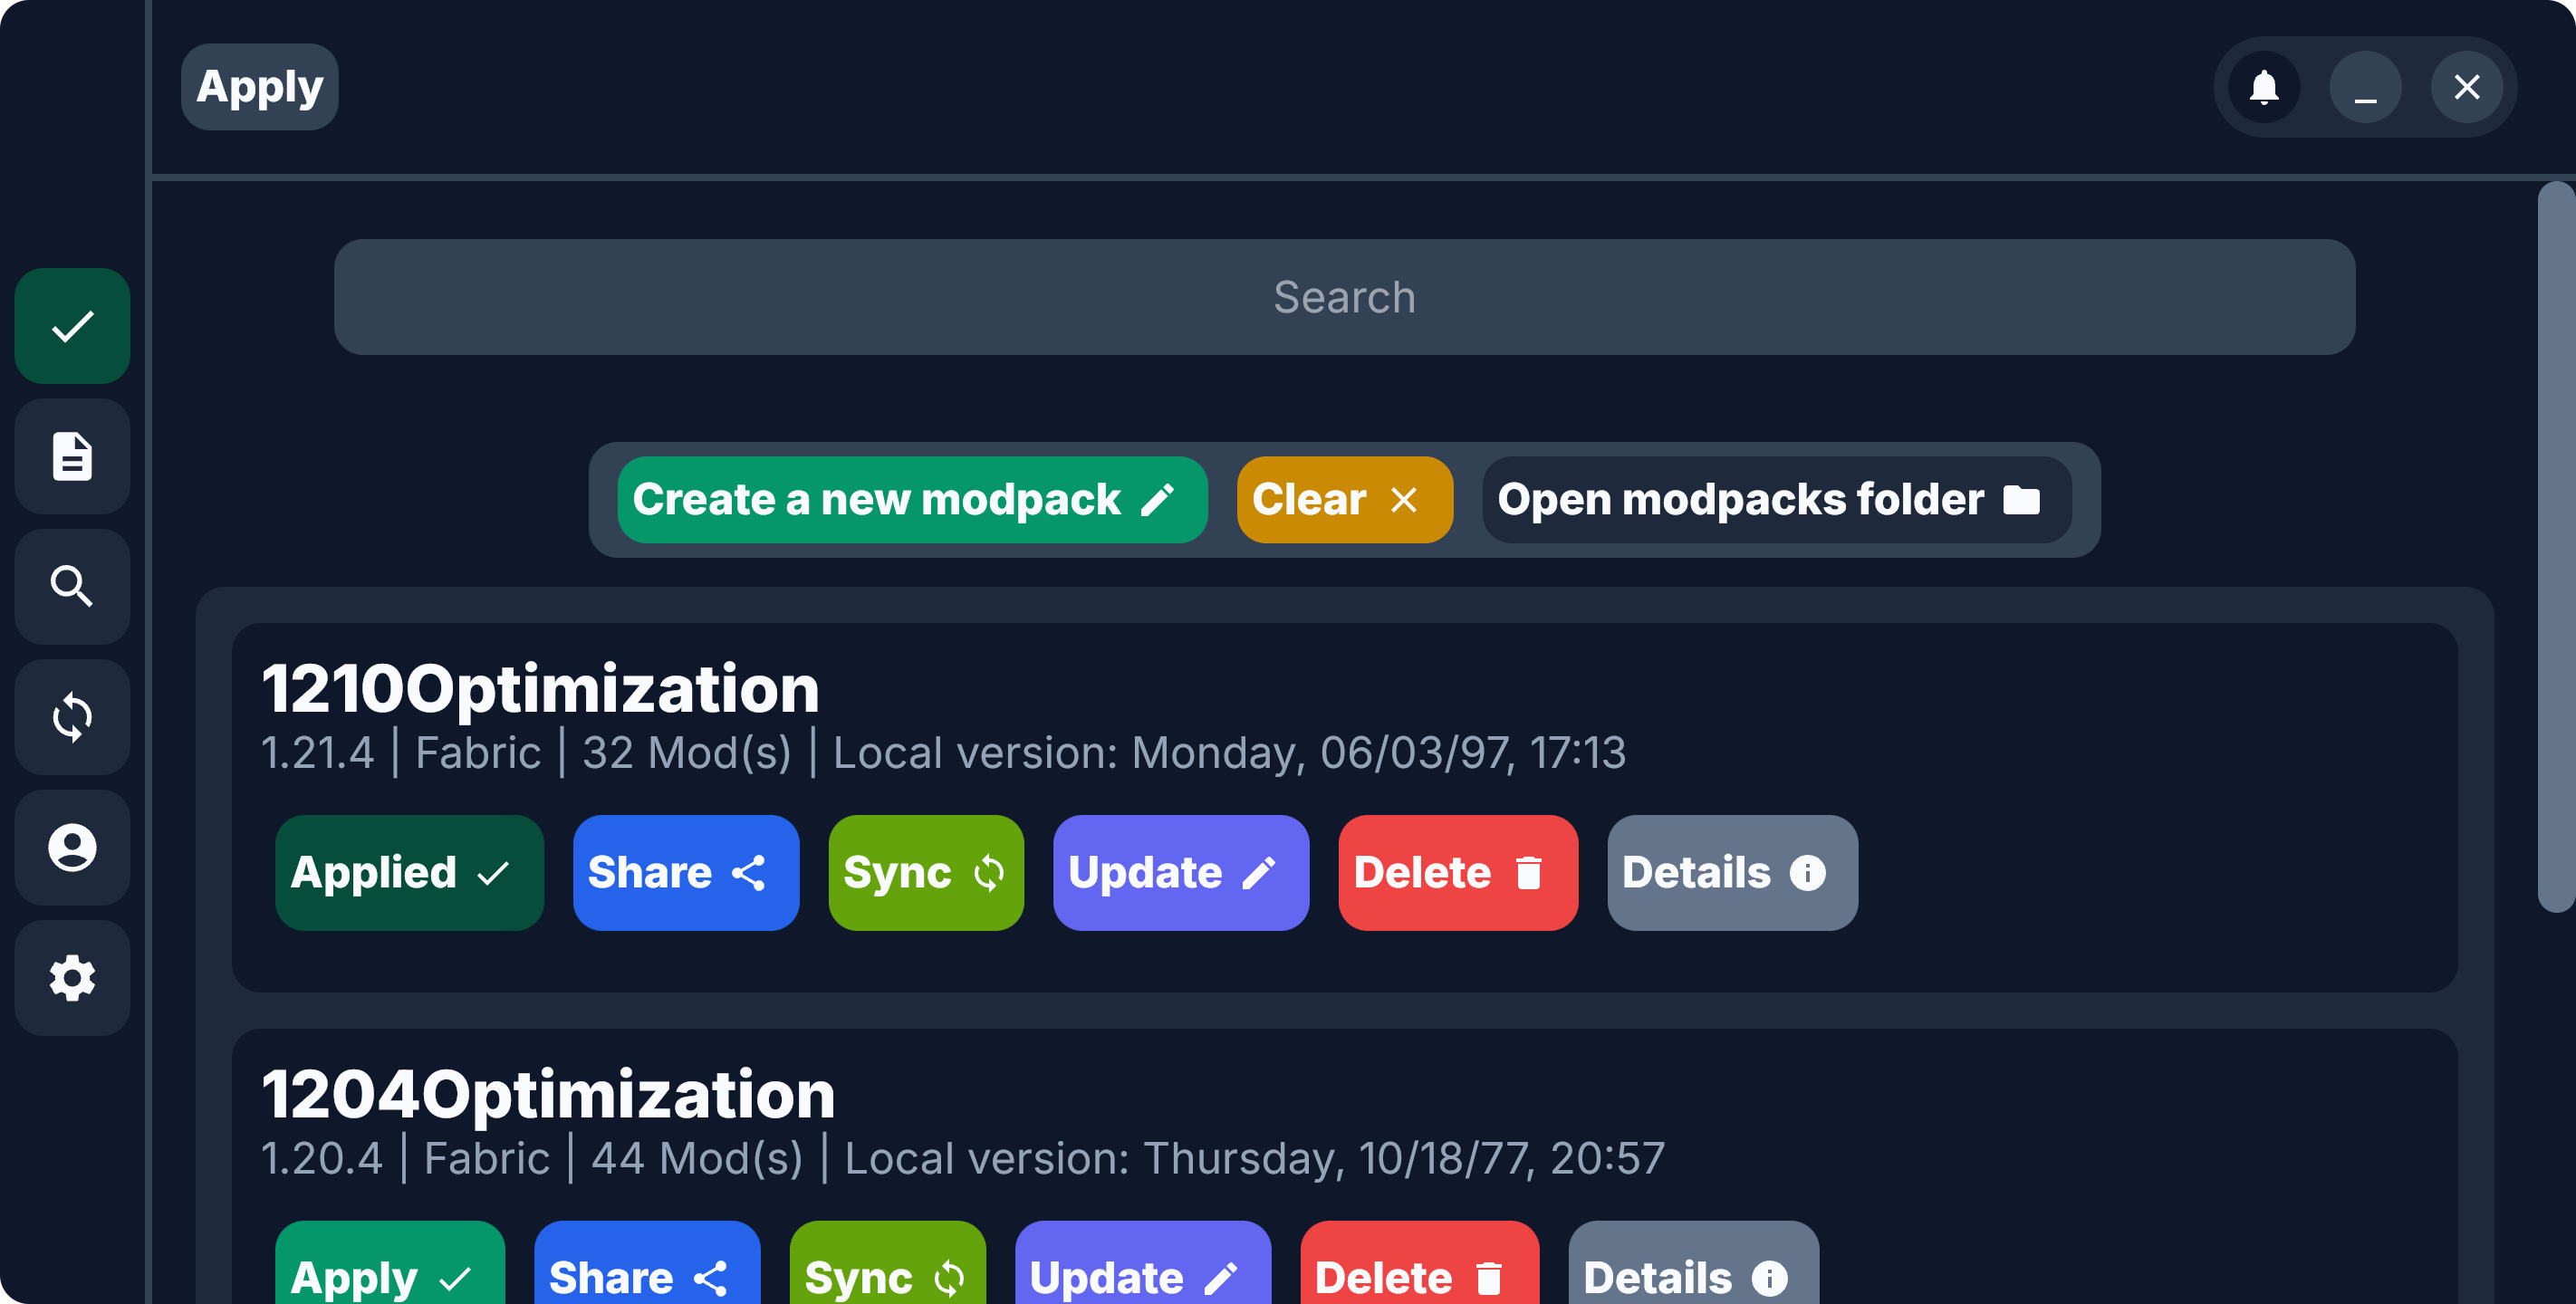Open the sync section in the sidebar

tap(71, 717)
